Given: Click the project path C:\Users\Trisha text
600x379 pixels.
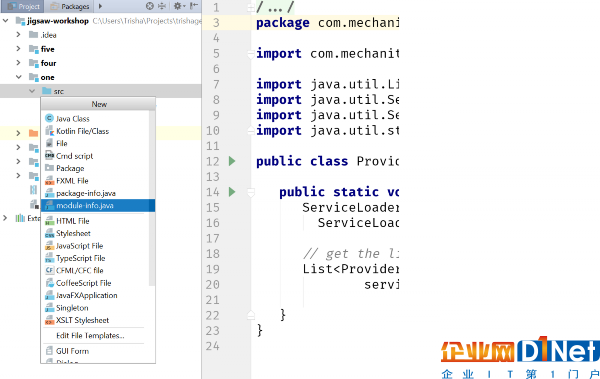Looking at the screenshot, I should [x=147, y=21].
